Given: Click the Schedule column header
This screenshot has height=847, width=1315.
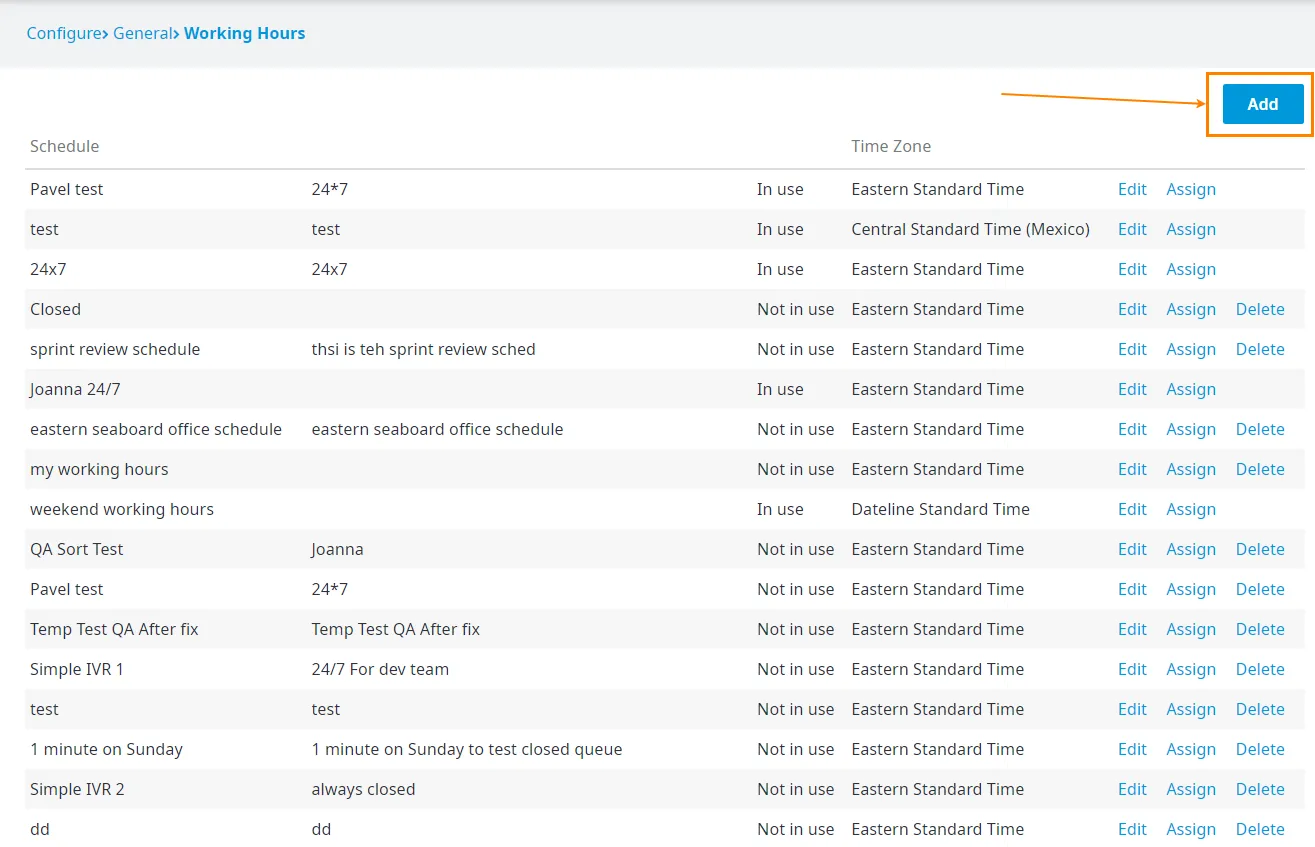Looking at the screenshot, I should (x=64, y=146).
